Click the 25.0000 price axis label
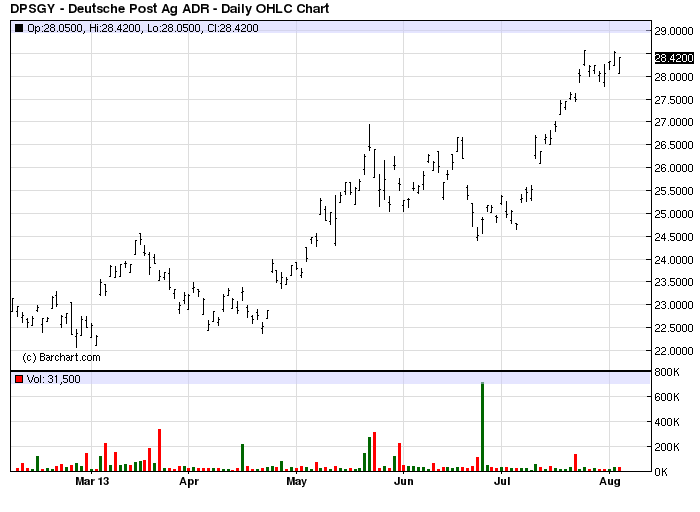This screenshot has width=700, height=512. [674, 214]
